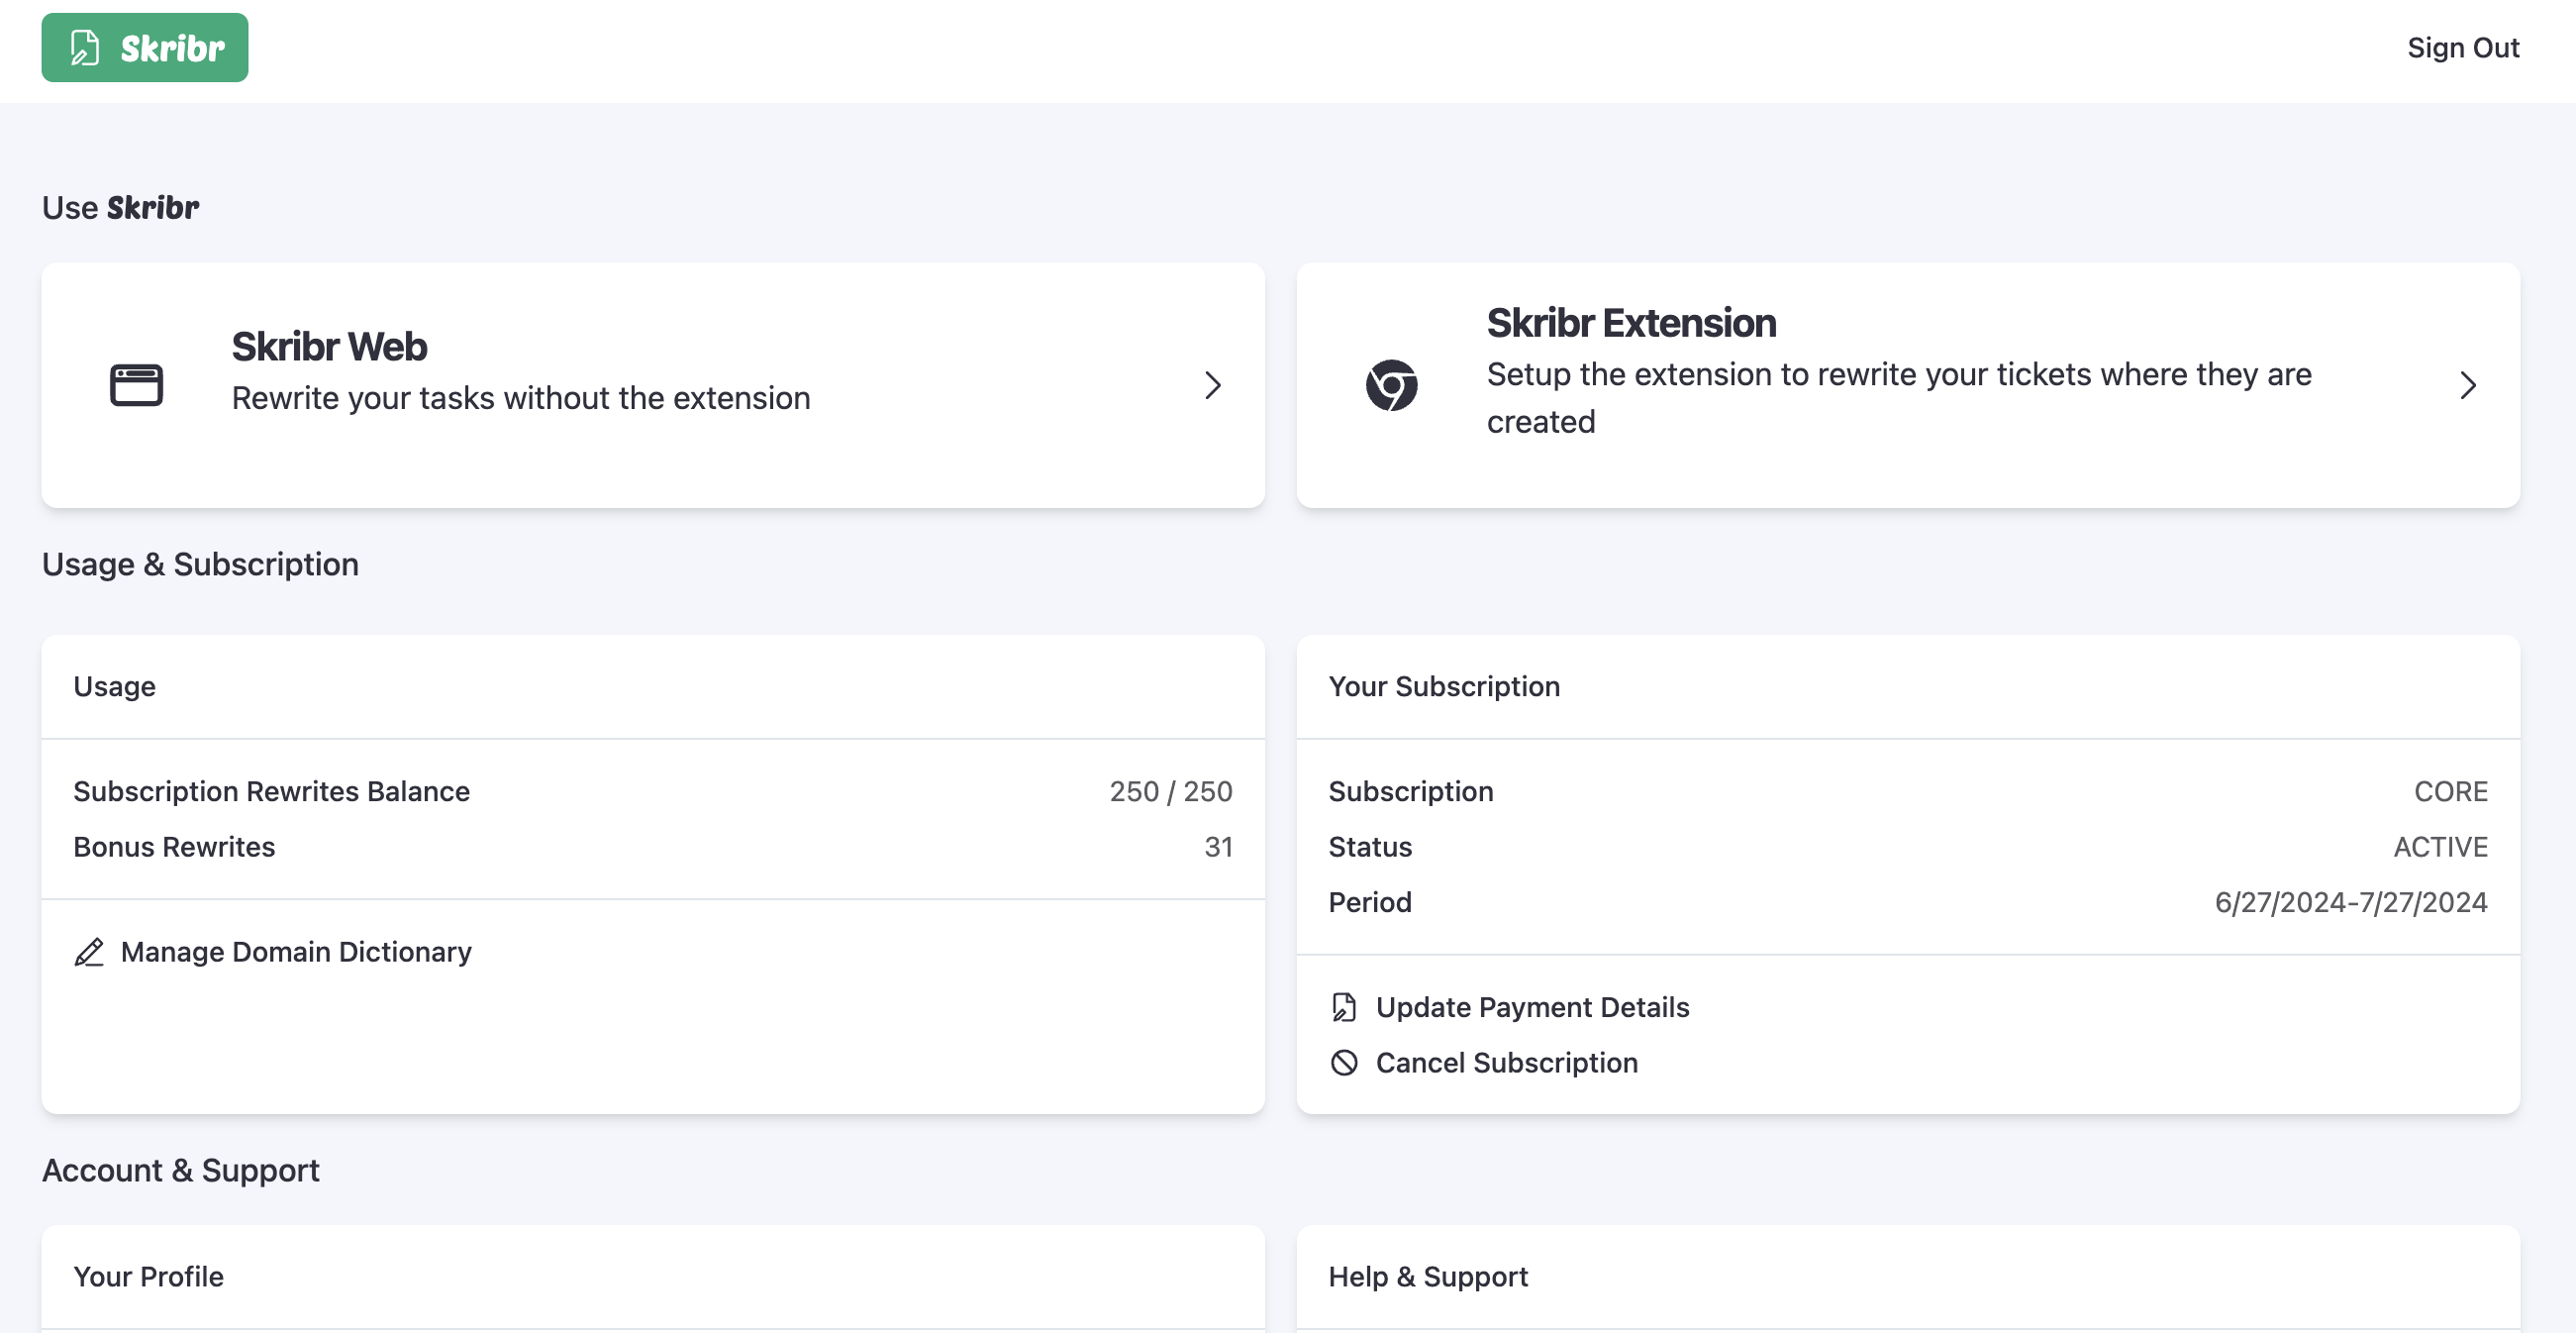Select the subscription plan value 'CORE'

(x=2450, y=791)
